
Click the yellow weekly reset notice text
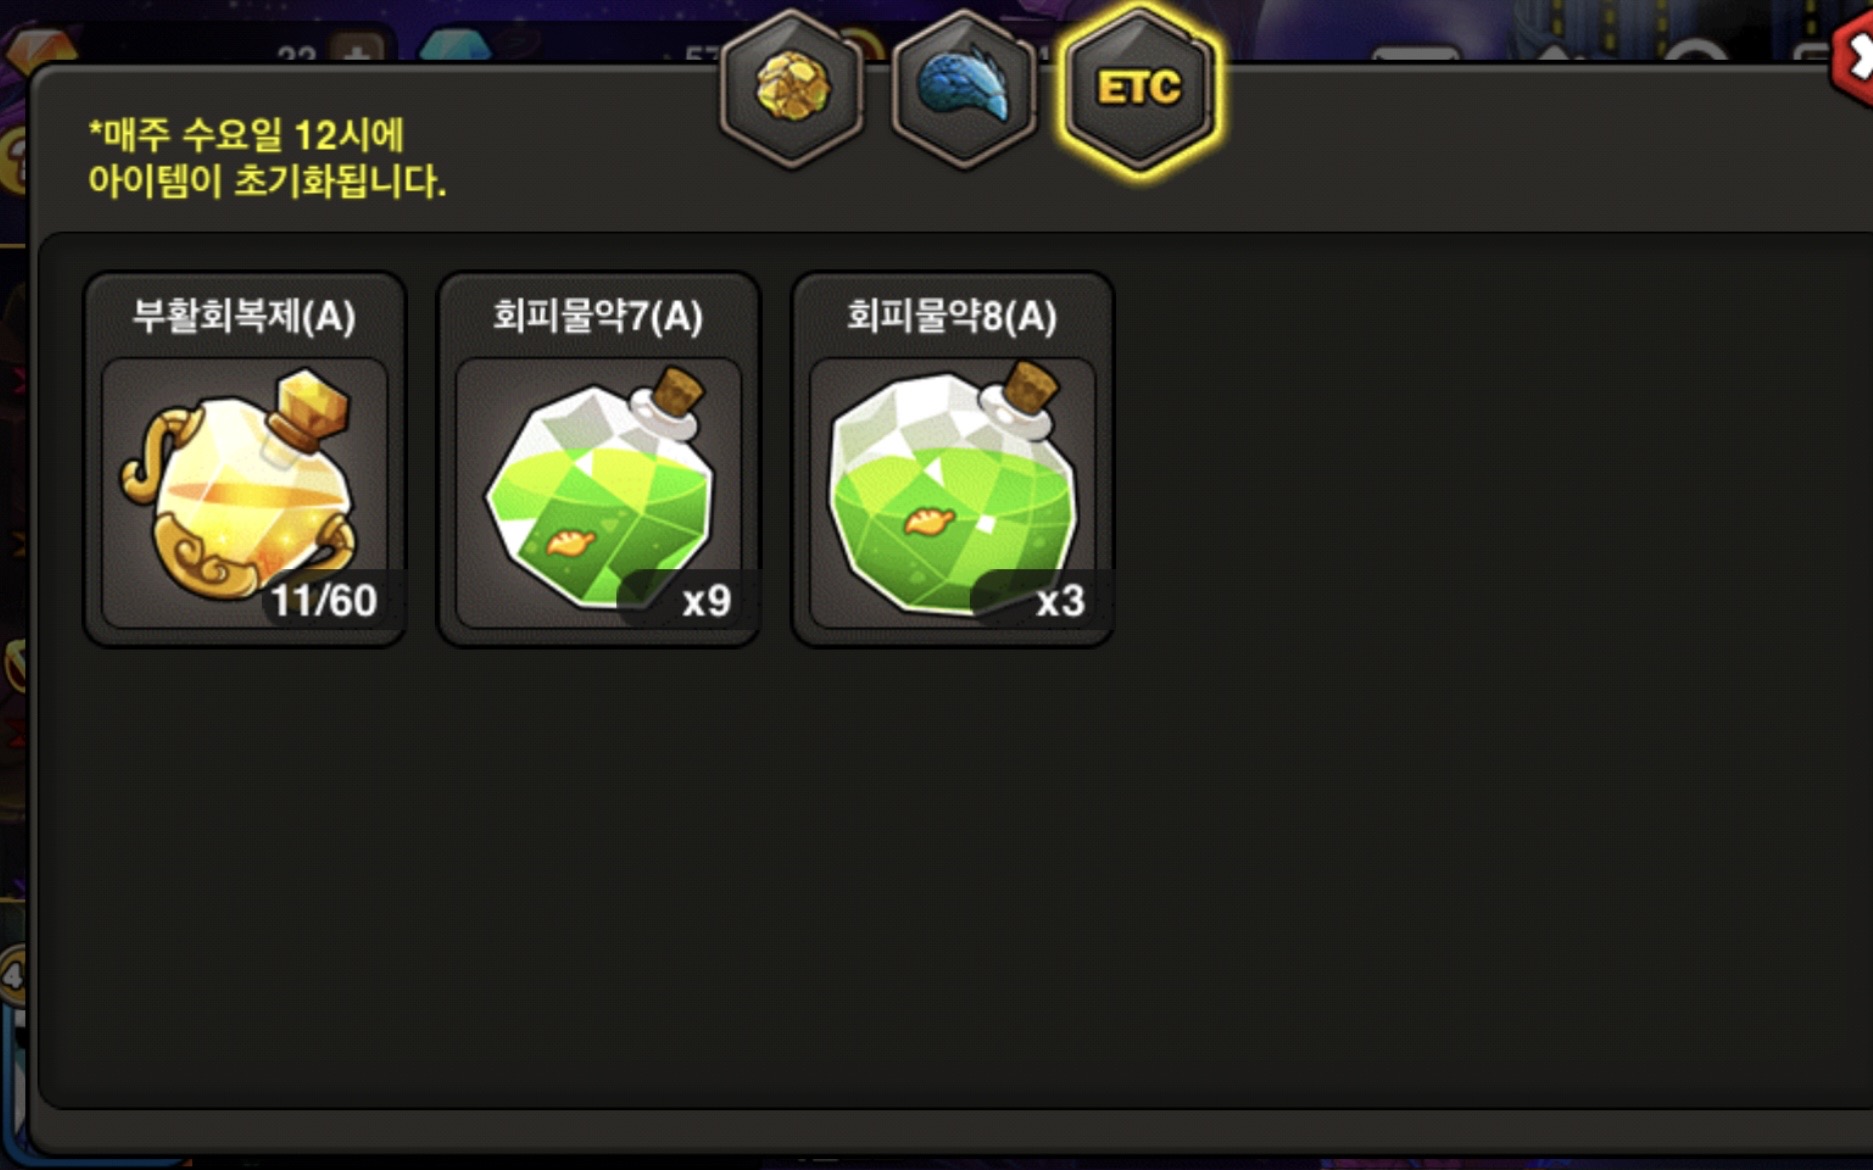267,158
